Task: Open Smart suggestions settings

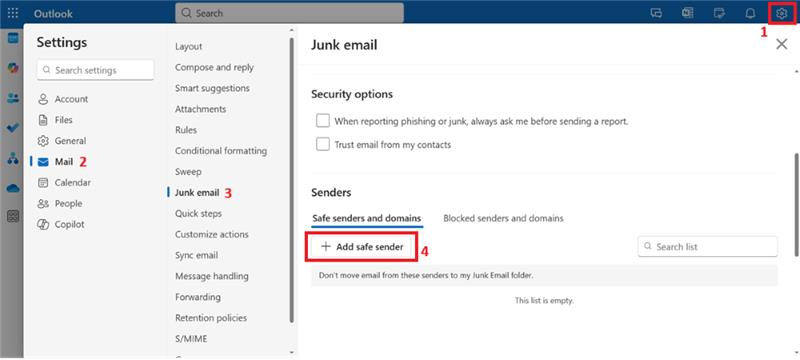Action: click(x=212, y=88)
